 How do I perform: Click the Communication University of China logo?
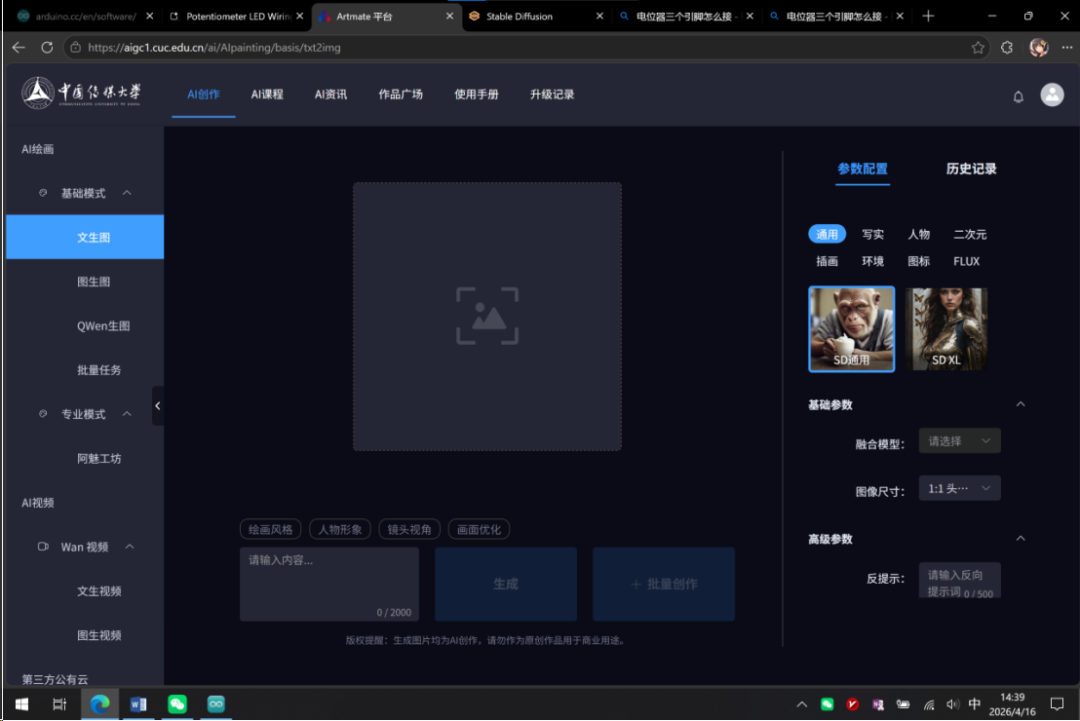81,93
